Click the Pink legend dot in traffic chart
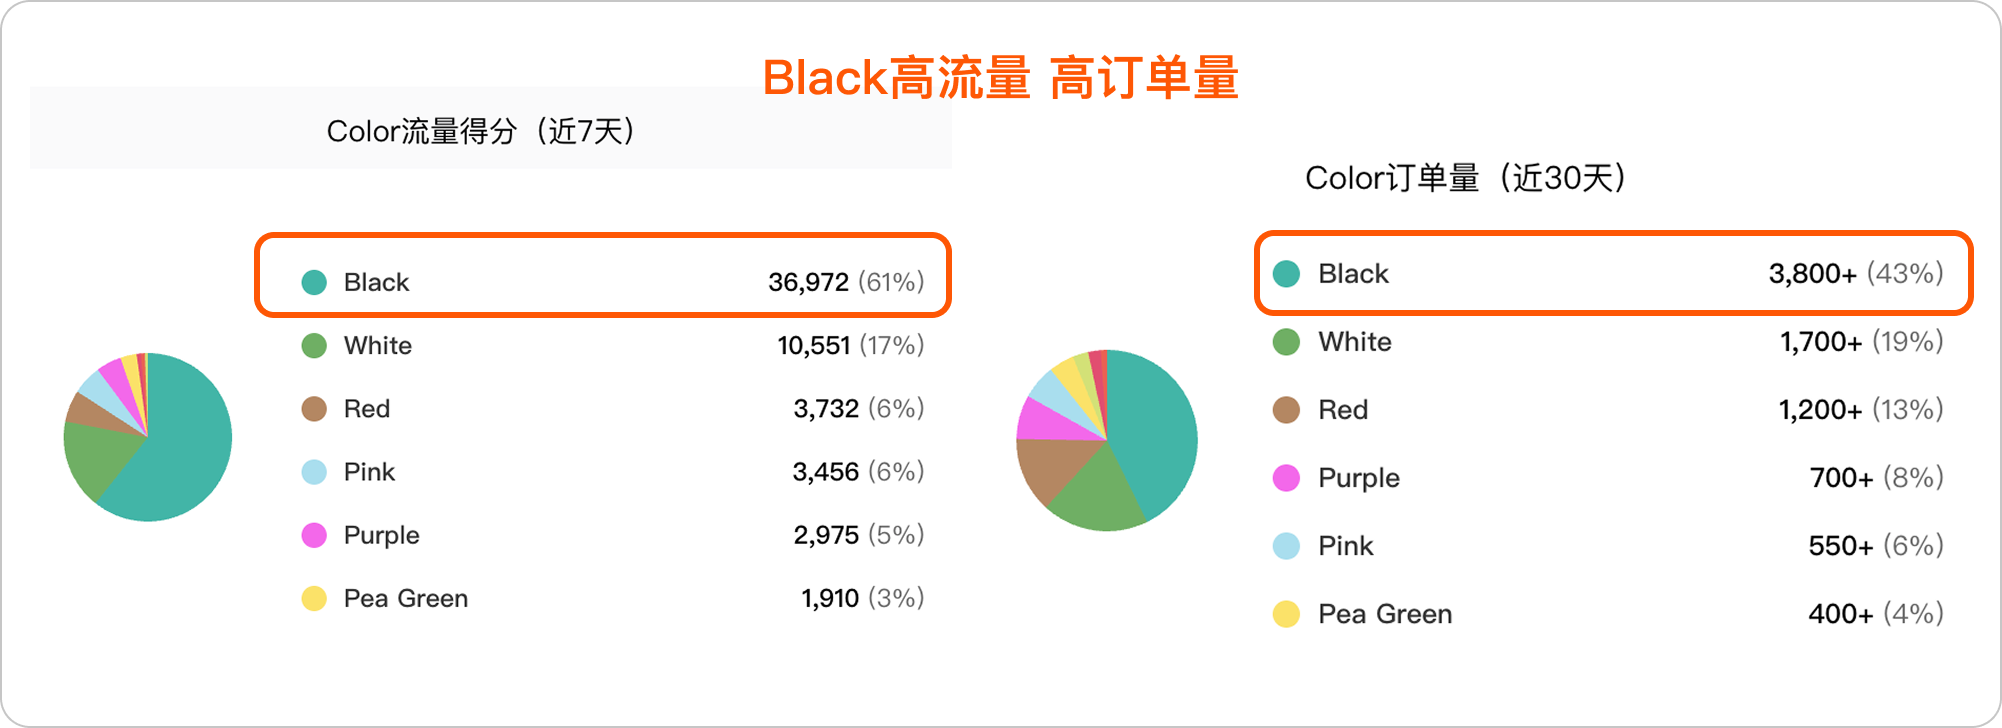This screenshot has width=2002, height=728. (314, 472)
